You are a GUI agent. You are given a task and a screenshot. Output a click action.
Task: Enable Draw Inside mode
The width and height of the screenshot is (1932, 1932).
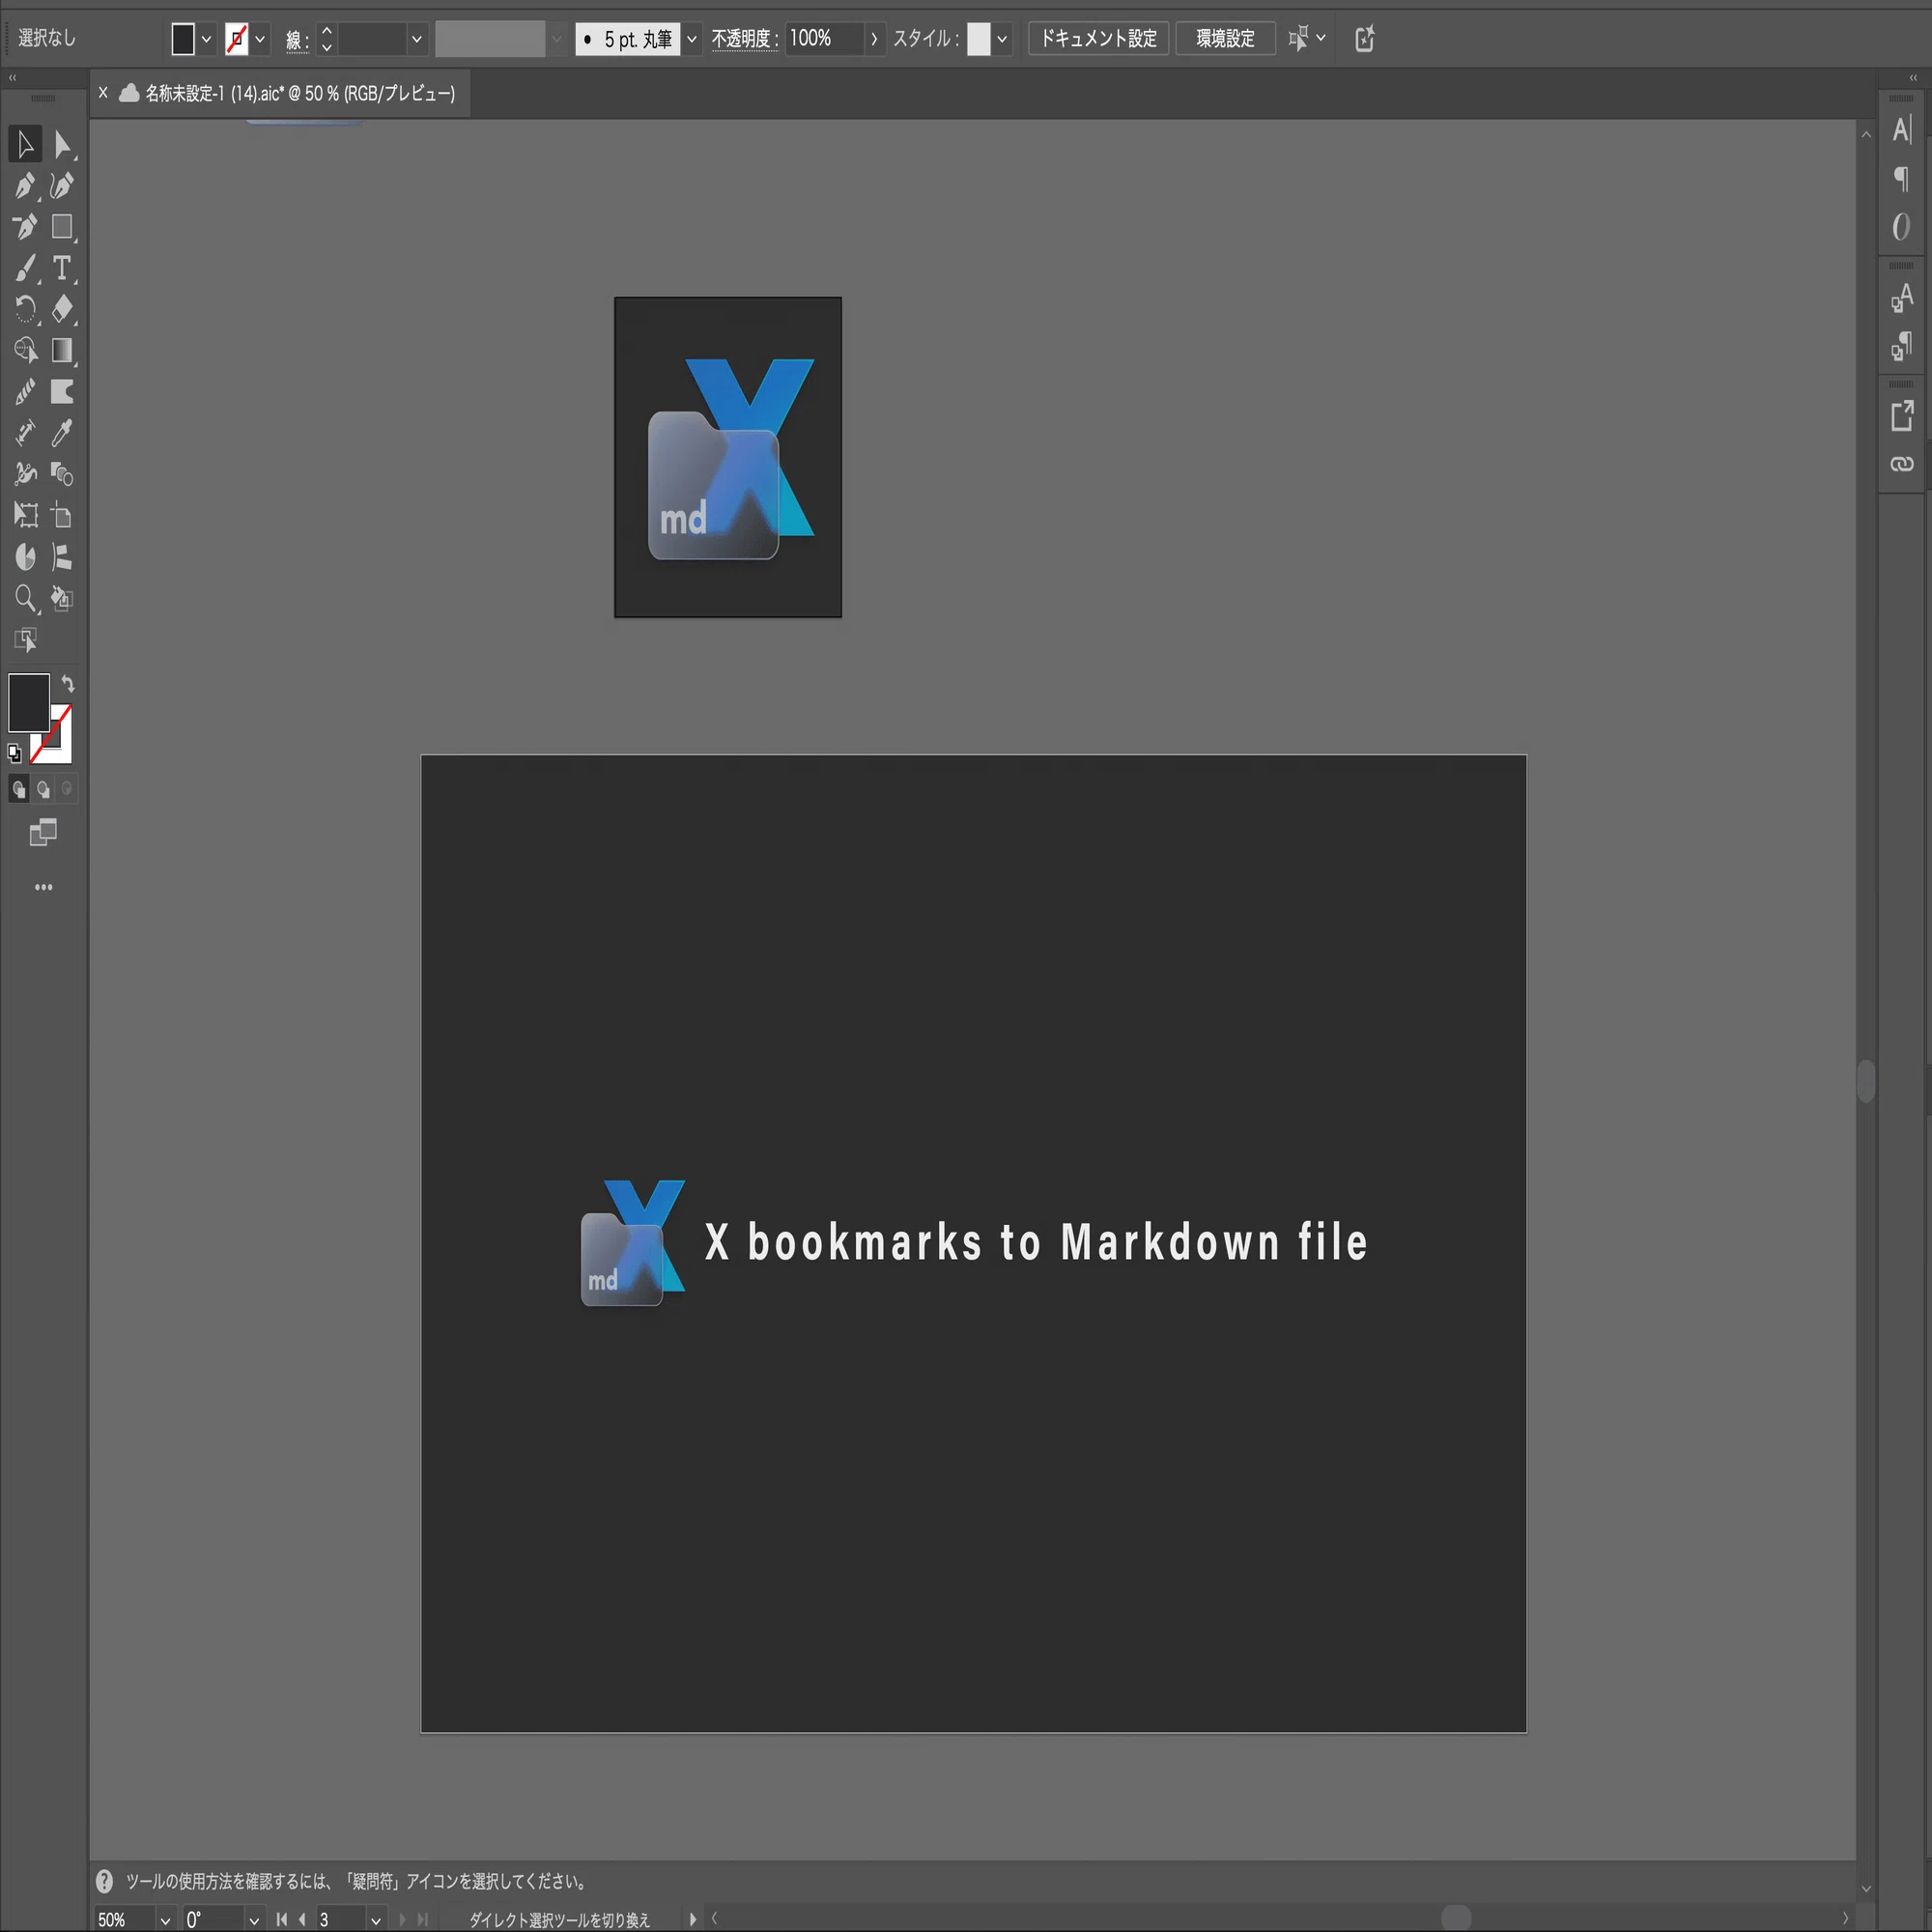point(67,789)
